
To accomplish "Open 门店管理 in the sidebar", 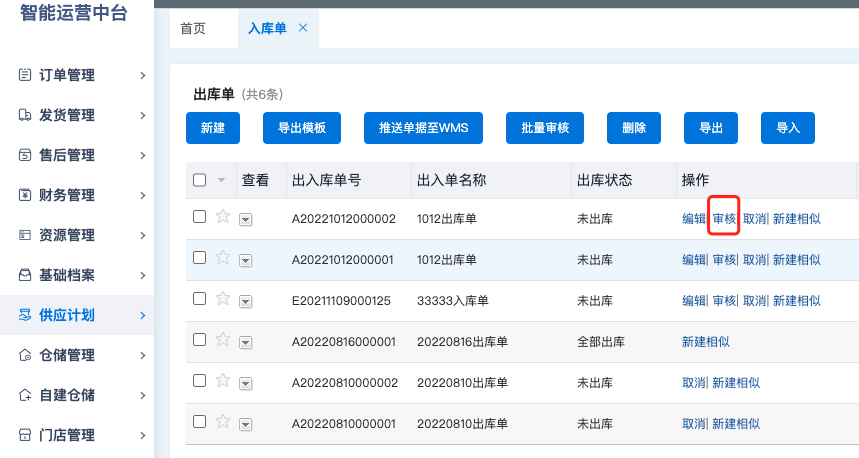I will tap(77, 435).
